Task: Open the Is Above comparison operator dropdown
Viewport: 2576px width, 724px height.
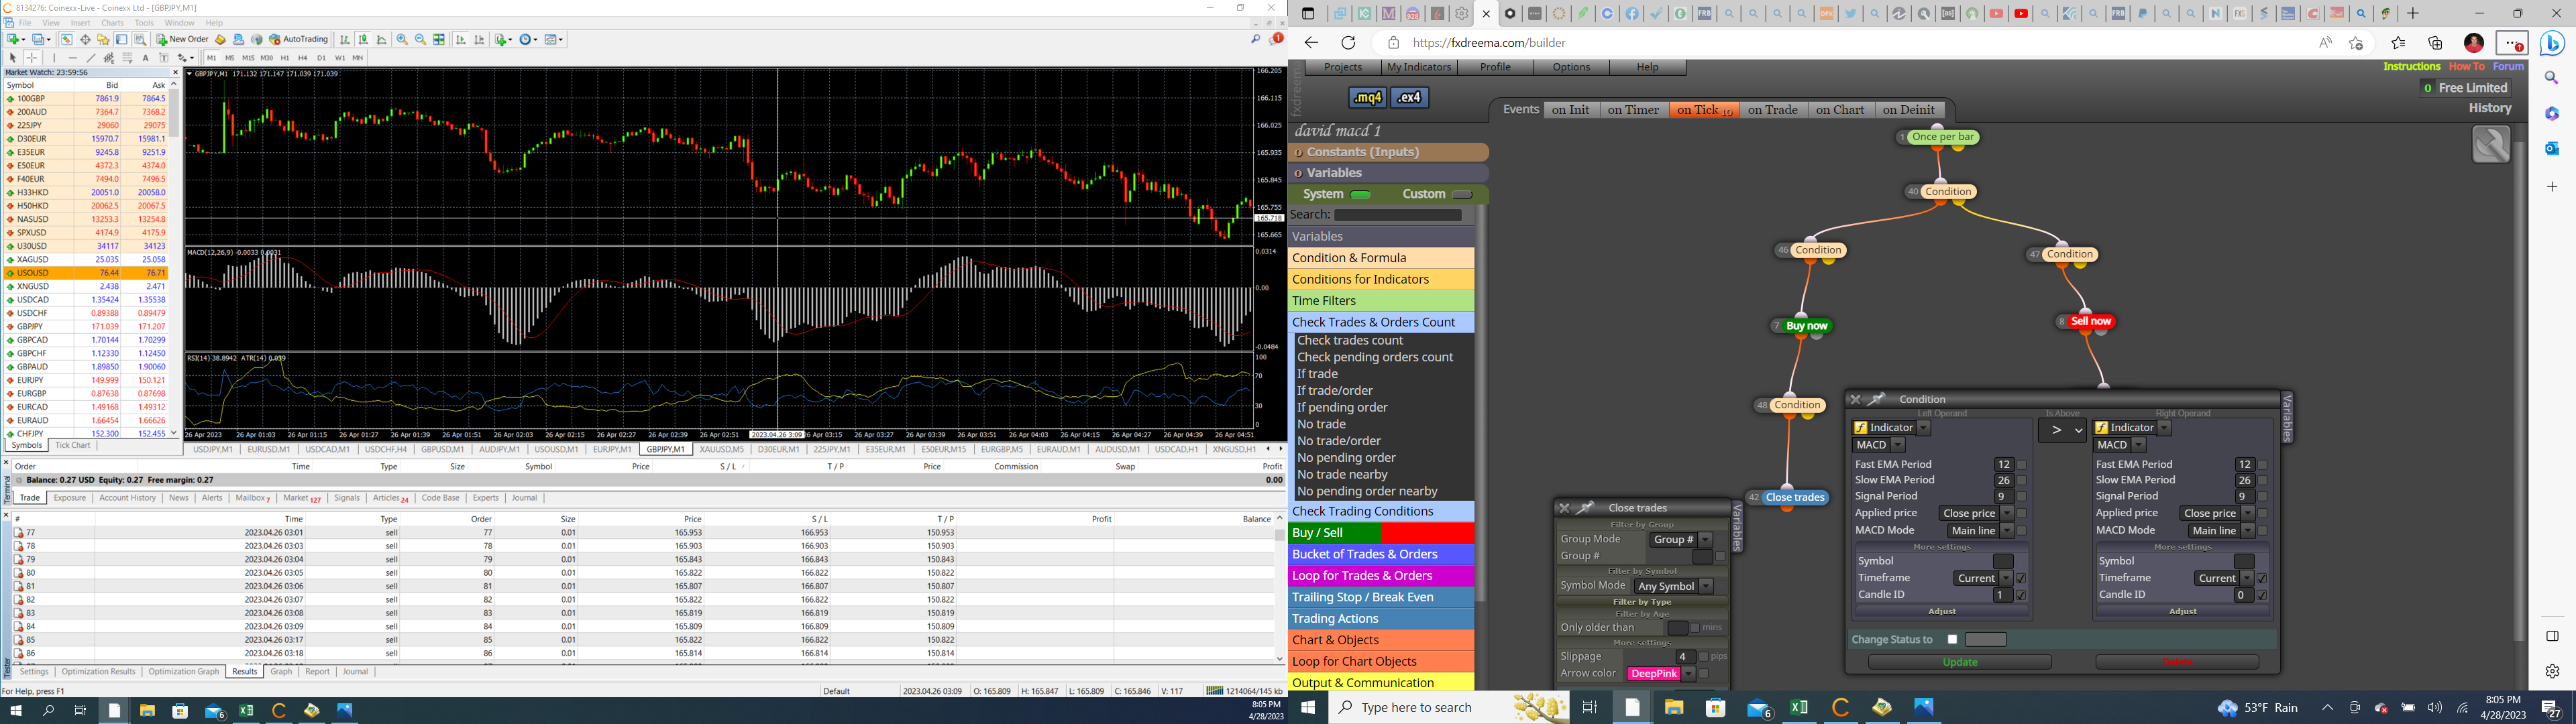Action: (x=2063, y=431)
